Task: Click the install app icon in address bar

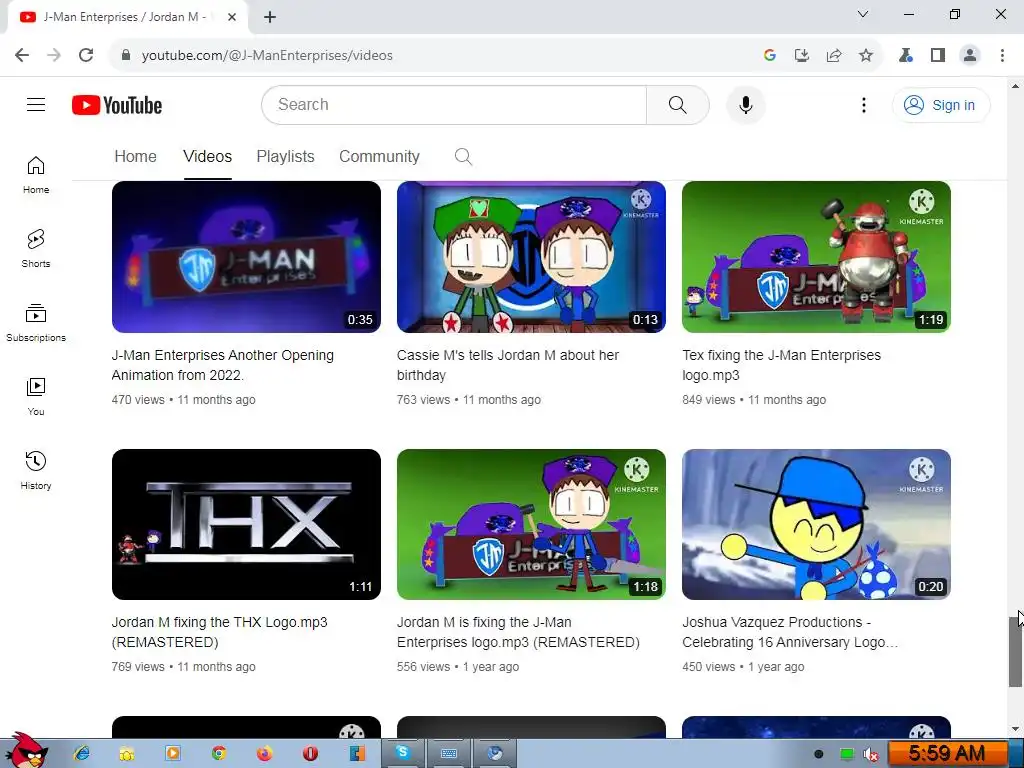Action: pyautogui.click(x=801, y=55)
